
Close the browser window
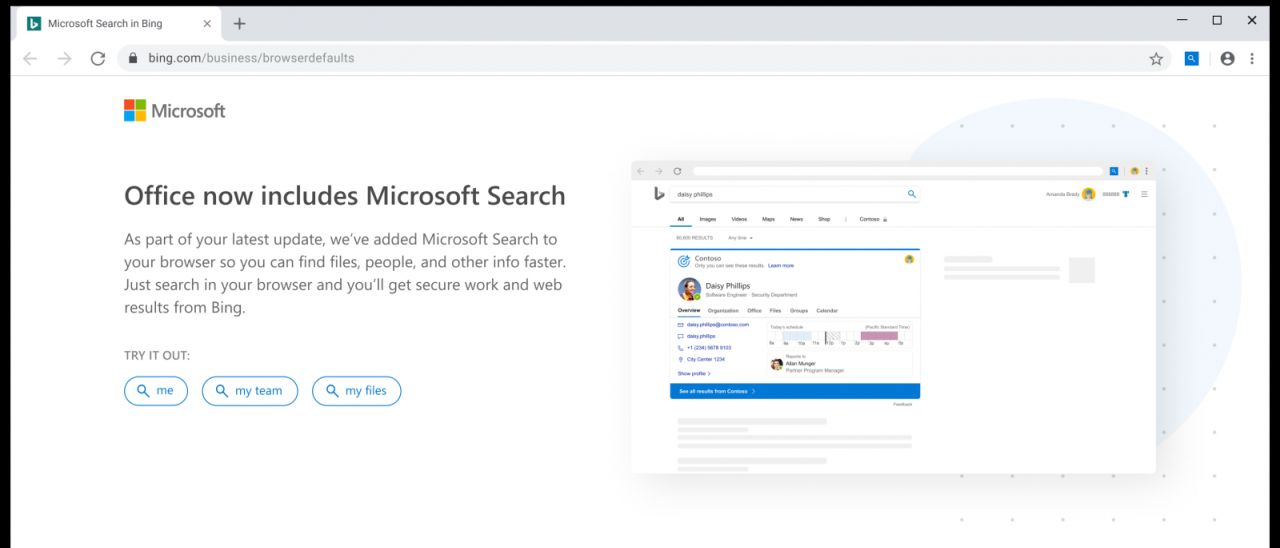coord(1252,20)
